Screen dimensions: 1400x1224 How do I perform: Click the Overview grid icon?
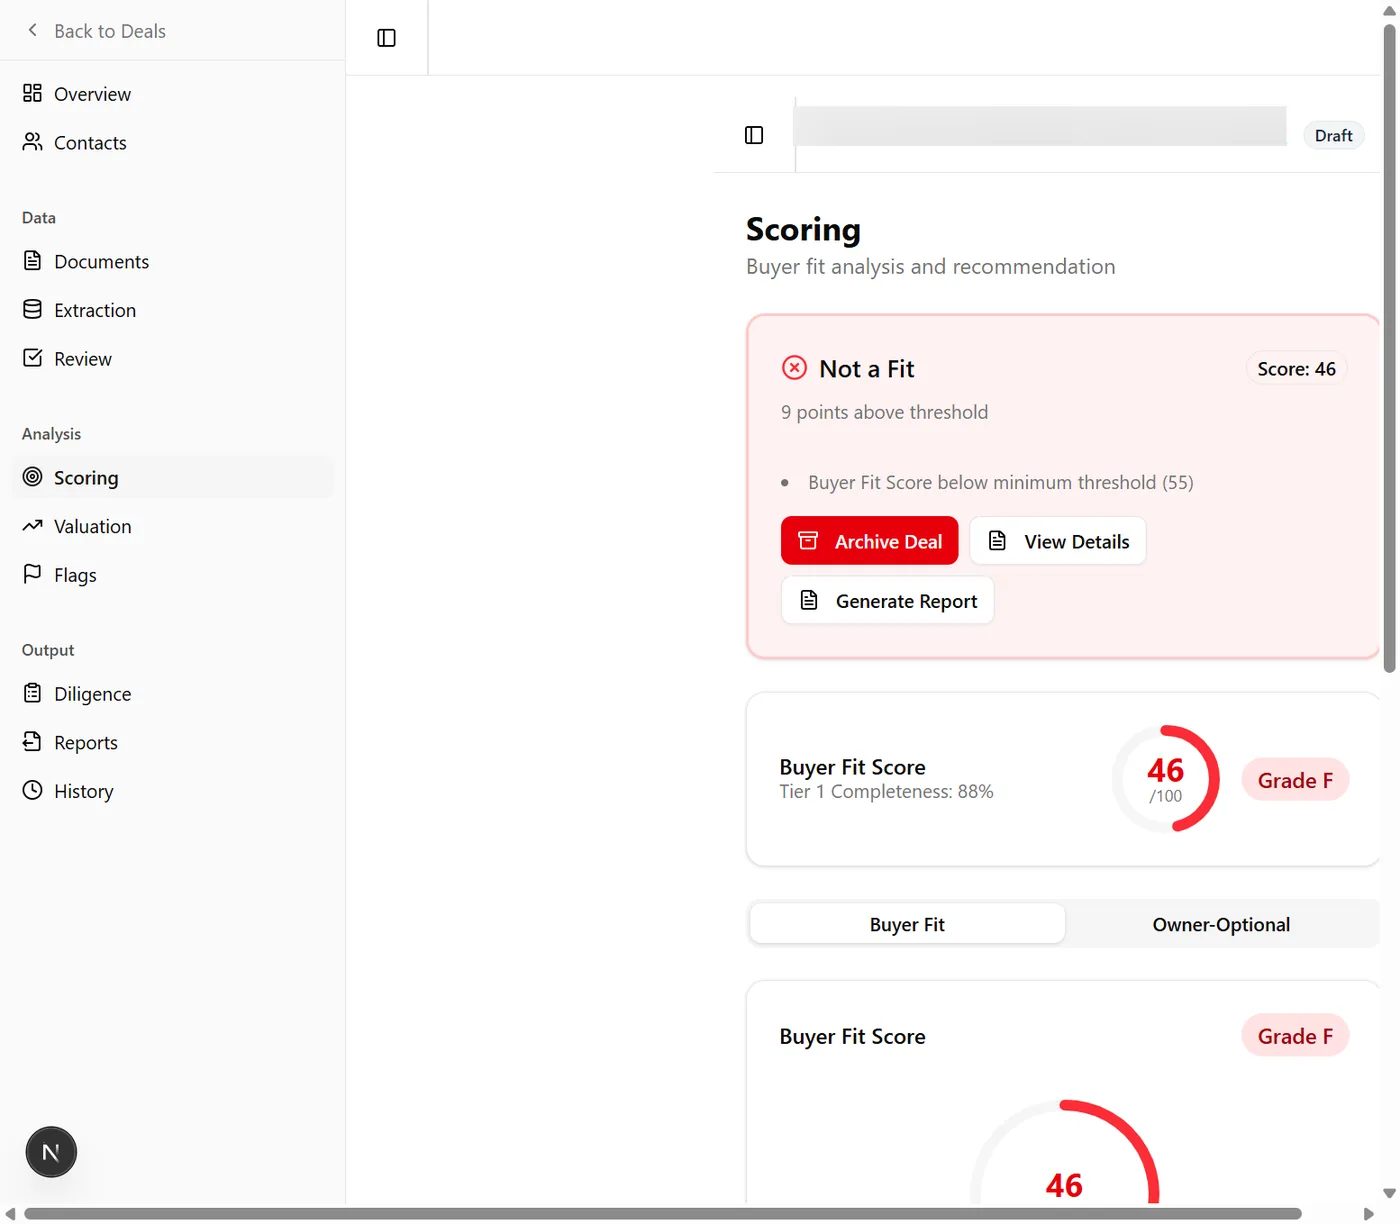click(32, 93)
